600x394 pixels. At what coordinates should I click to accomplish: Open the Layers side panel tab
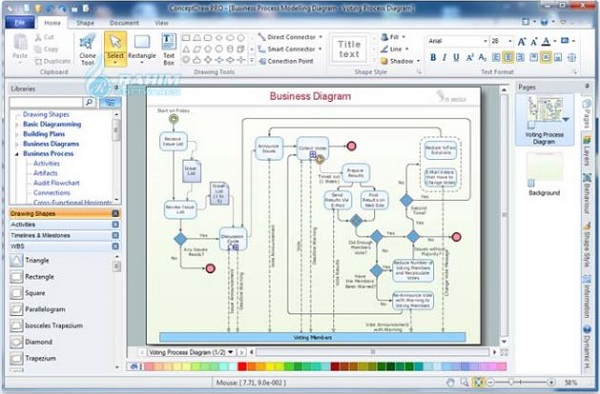pos(587,151)
